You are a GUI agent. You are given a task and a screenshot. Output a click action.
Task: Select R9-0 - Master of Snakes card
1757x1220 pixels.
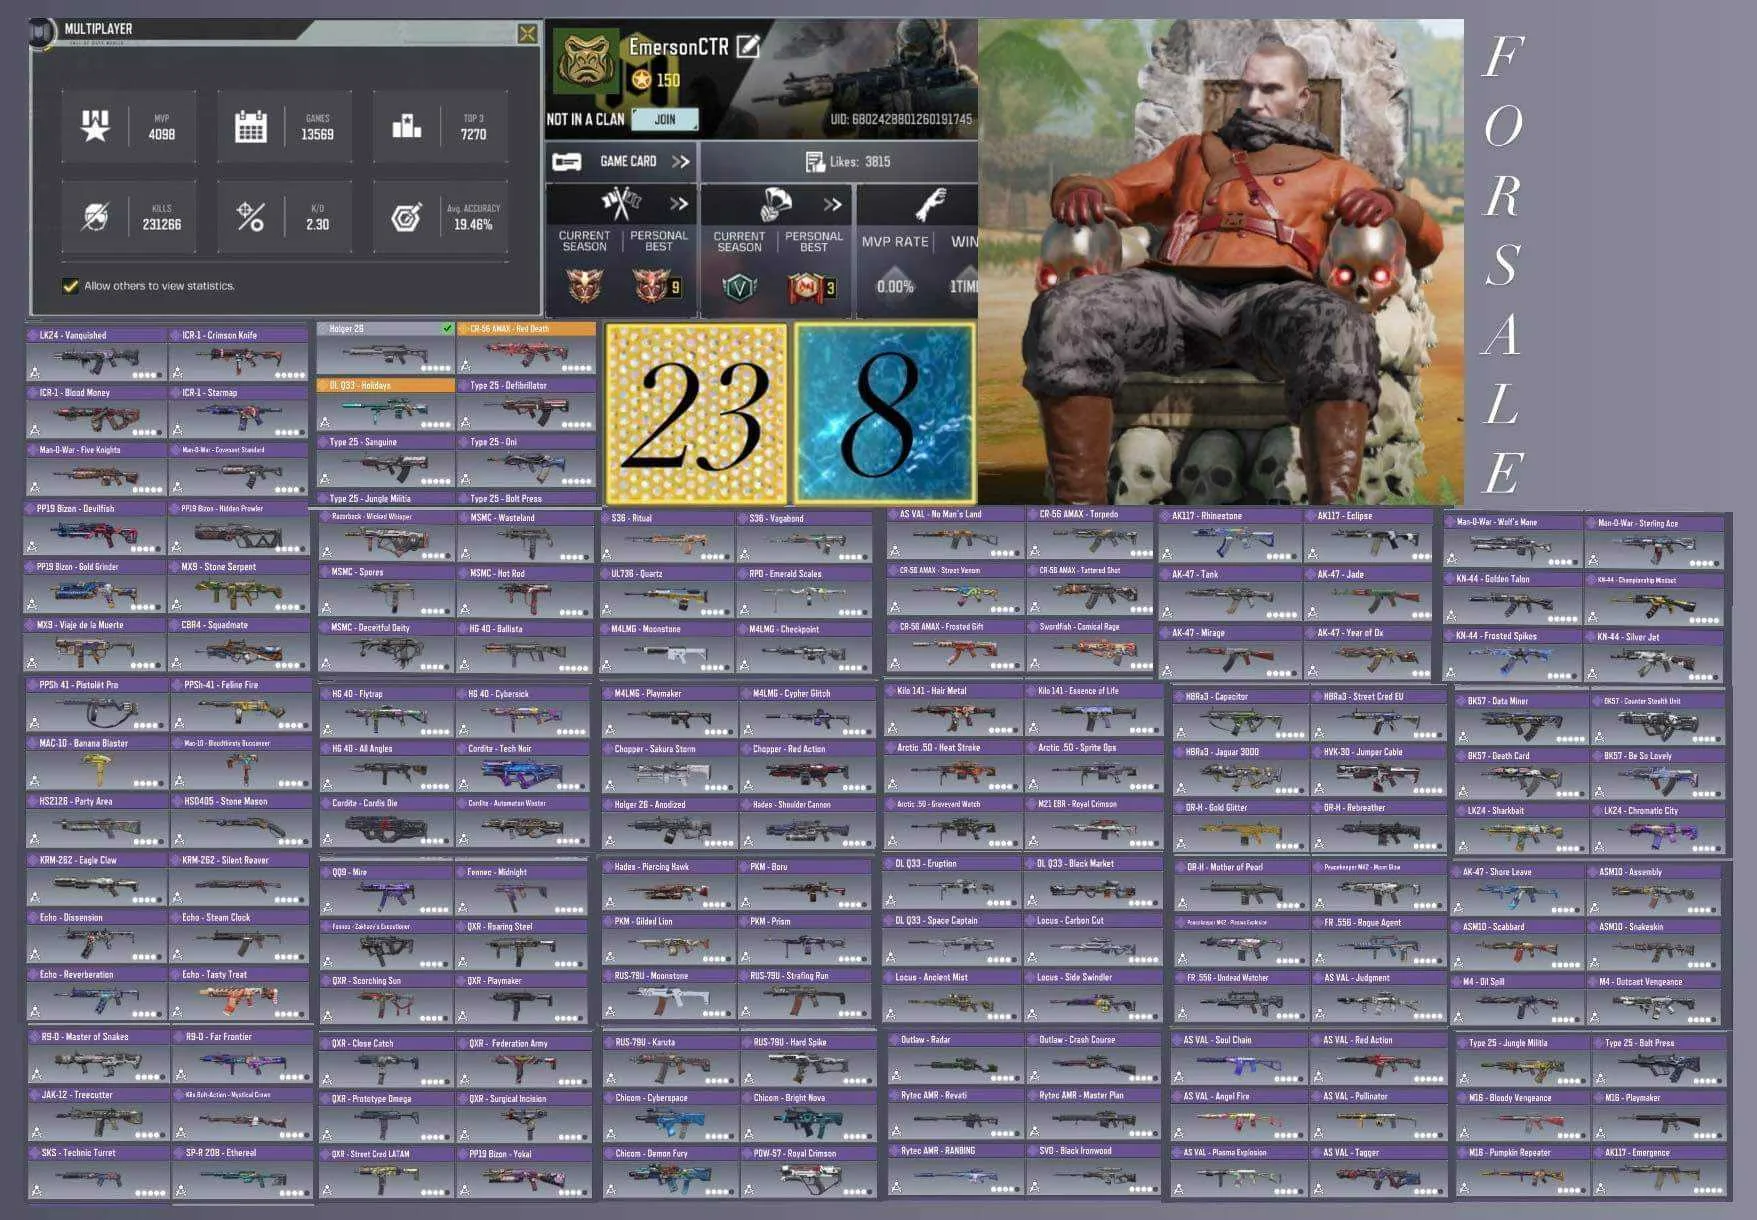pyautogui.click(x=98, y=1057)
